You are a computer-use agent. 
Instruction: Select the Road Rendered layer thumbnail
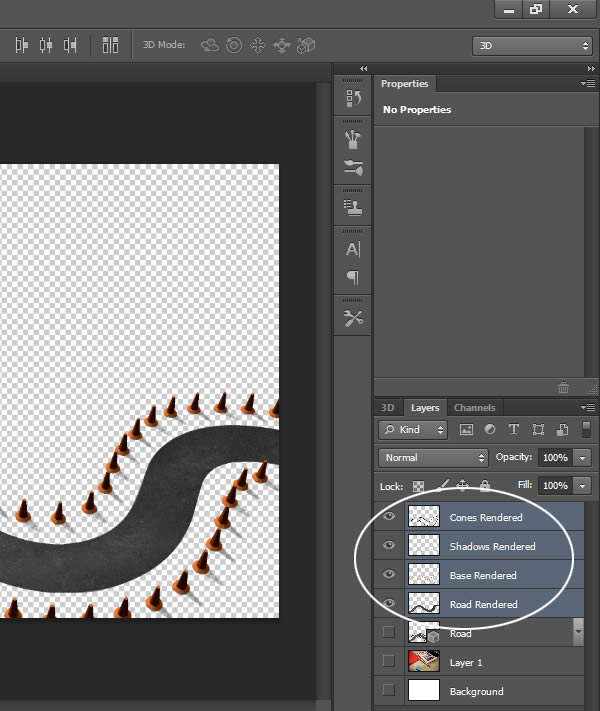point(424,603)
